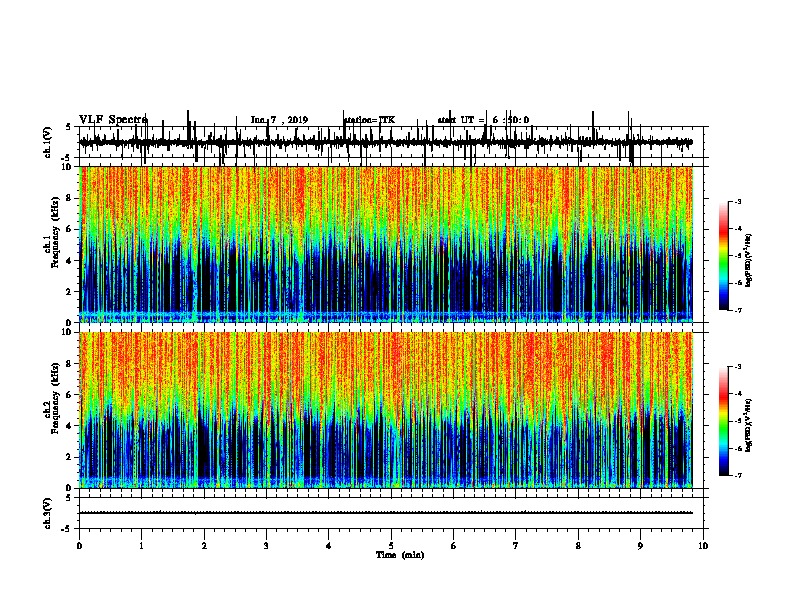
Task: Pick the ch.2 spectrogram color scale bar
Action: coord(724,421)
